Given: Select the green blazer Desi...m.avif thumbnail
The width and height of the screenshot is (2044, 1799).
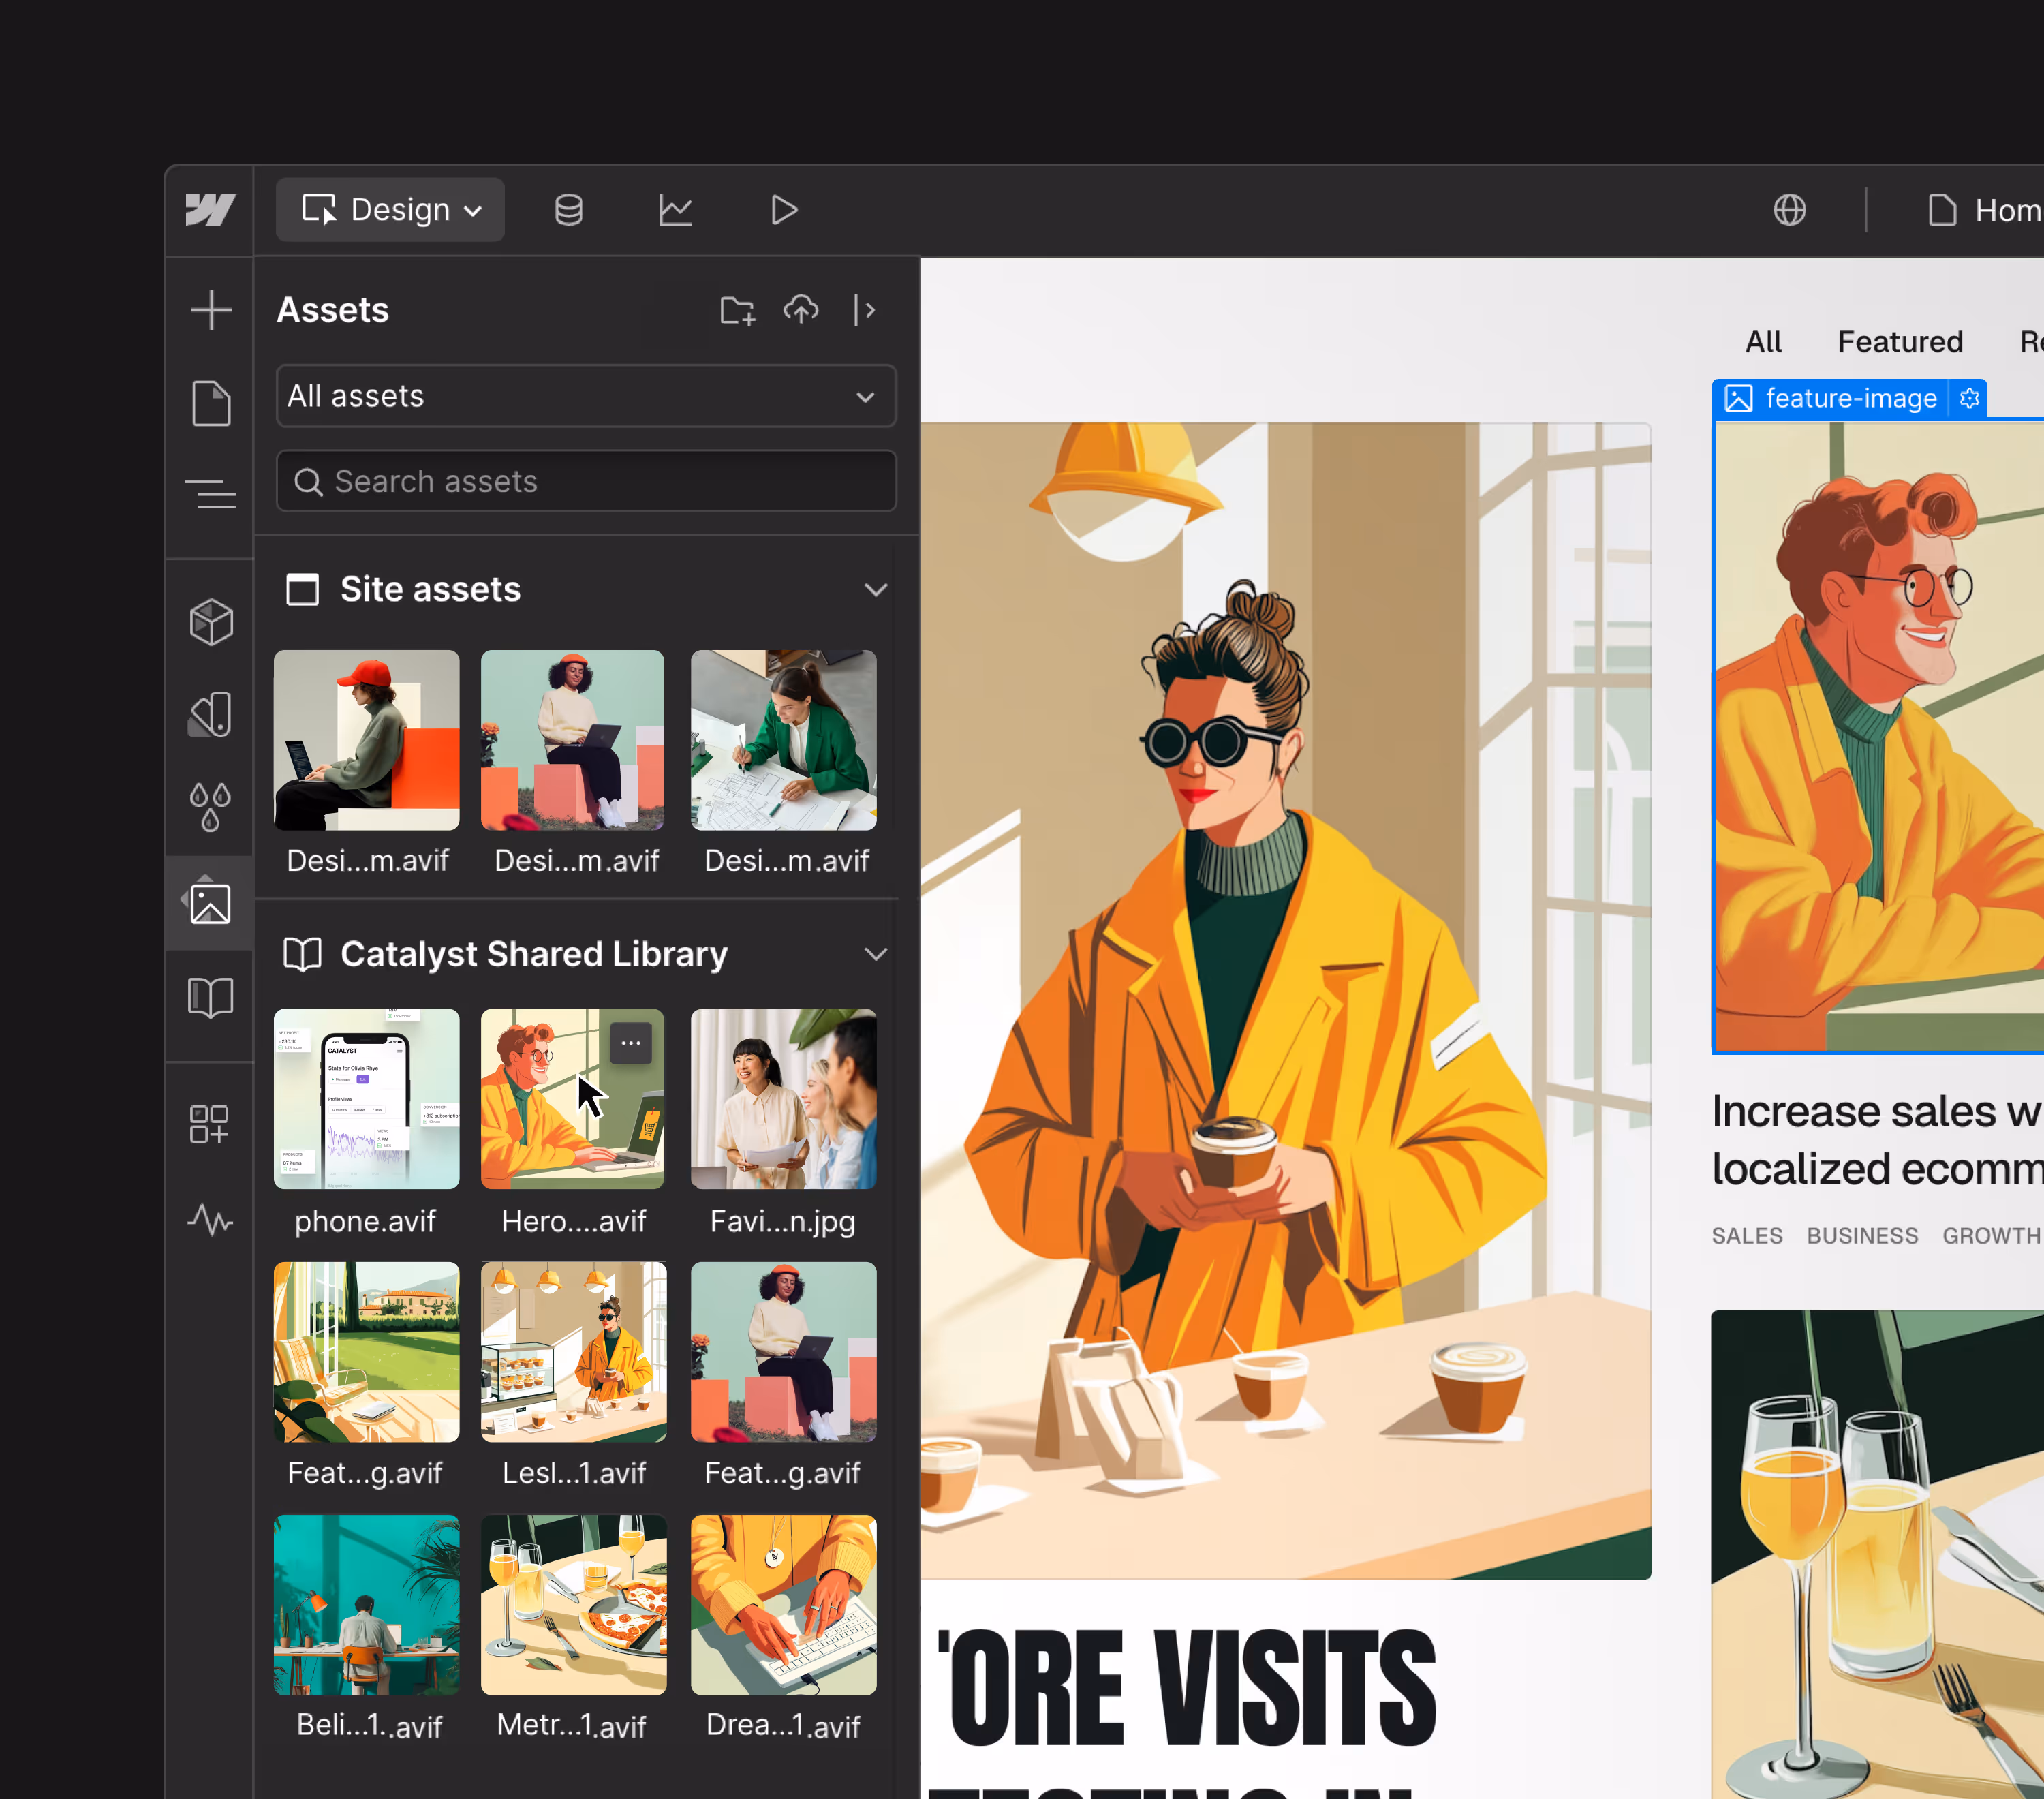Looking at the screenshot, I should click(x=784, y=740).
